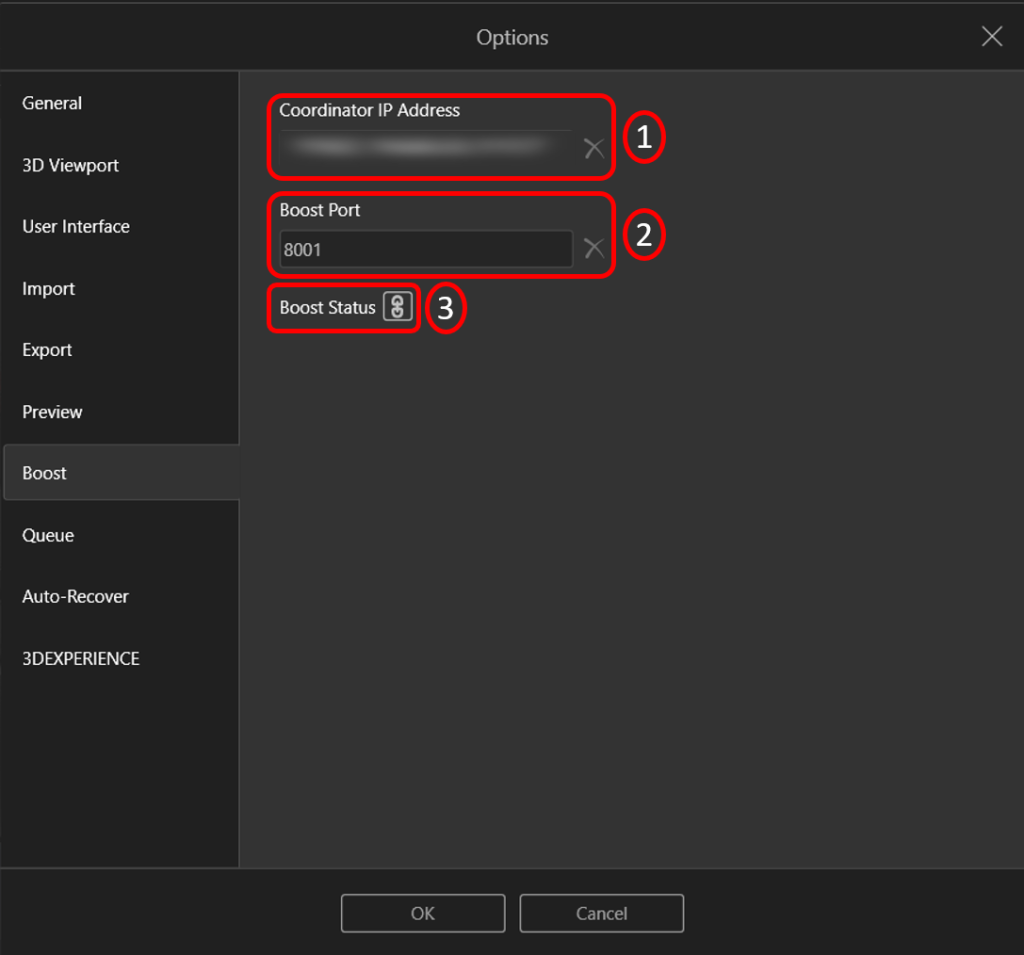Click the Boost Status link icon

[x=397, y=308]
